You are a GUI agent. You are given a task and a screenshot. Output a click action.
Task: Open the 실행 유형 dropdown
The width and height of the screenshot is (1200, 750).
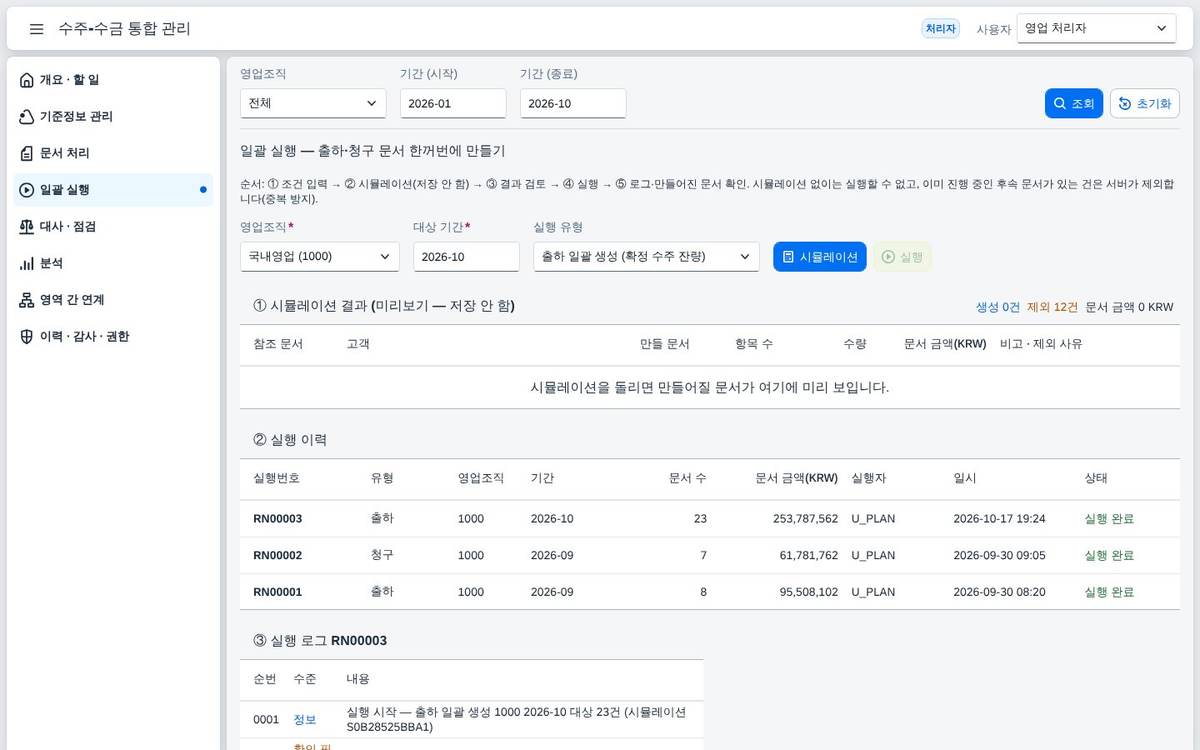point(646,257)
